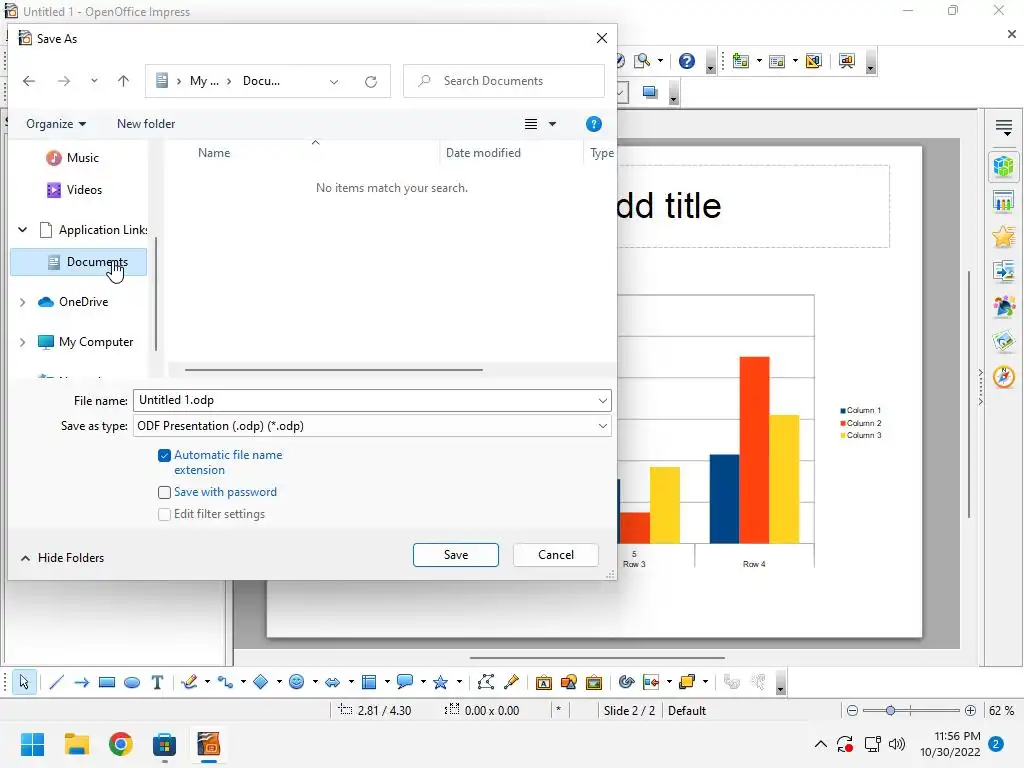Click the Shadow toolbar icon
This screenshot has width=1024, height=768.
(650, 92)
